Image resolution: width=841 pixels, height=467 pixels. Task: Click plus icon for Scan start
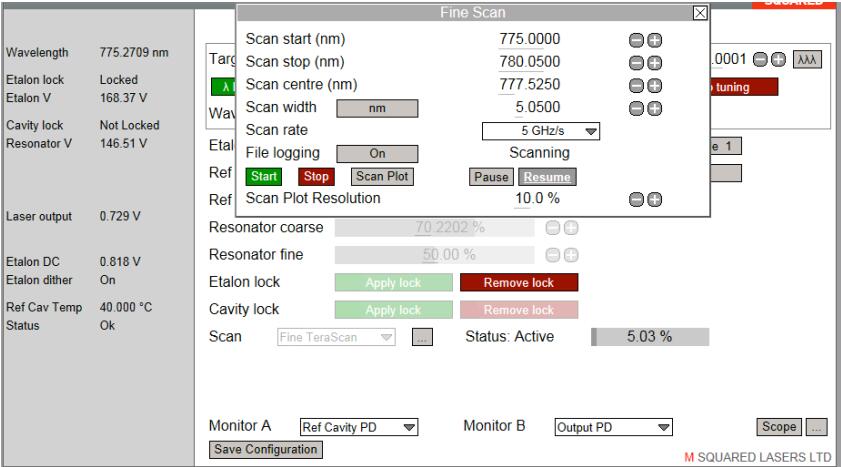(x=655, y=41)
